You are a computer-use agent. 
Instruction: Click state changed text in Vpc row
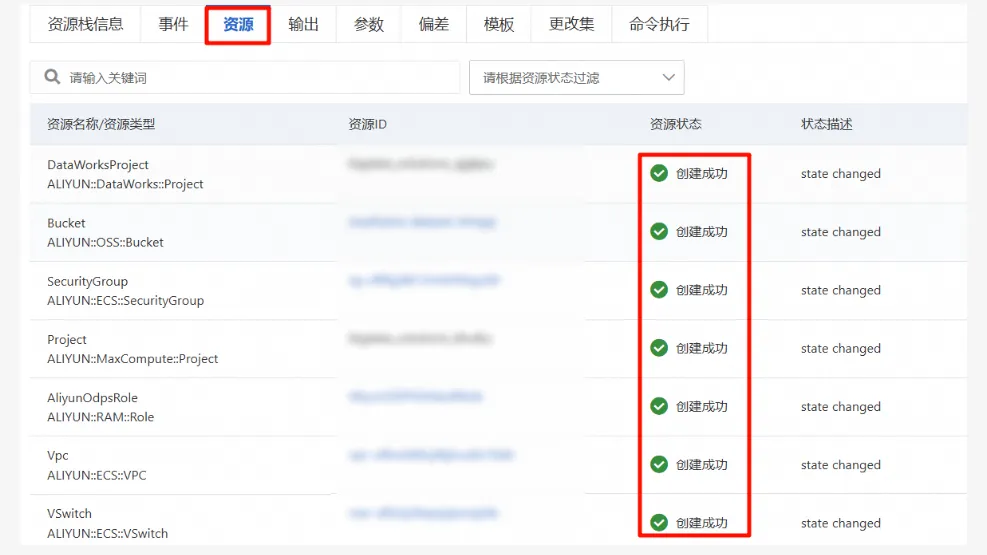840,464
